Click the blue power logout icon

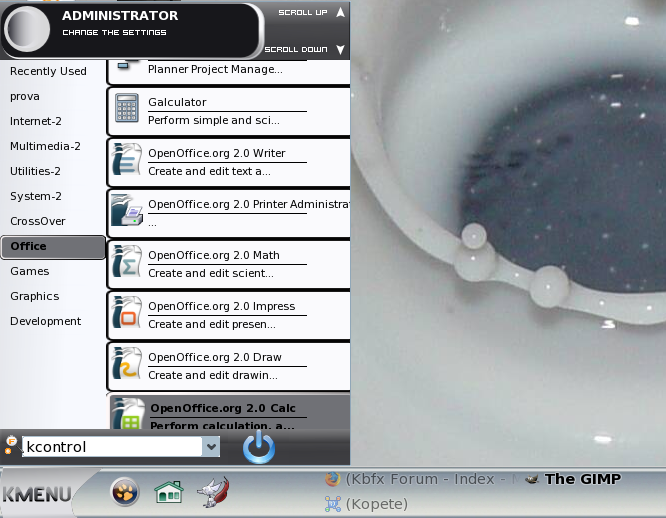click(259, 447)
